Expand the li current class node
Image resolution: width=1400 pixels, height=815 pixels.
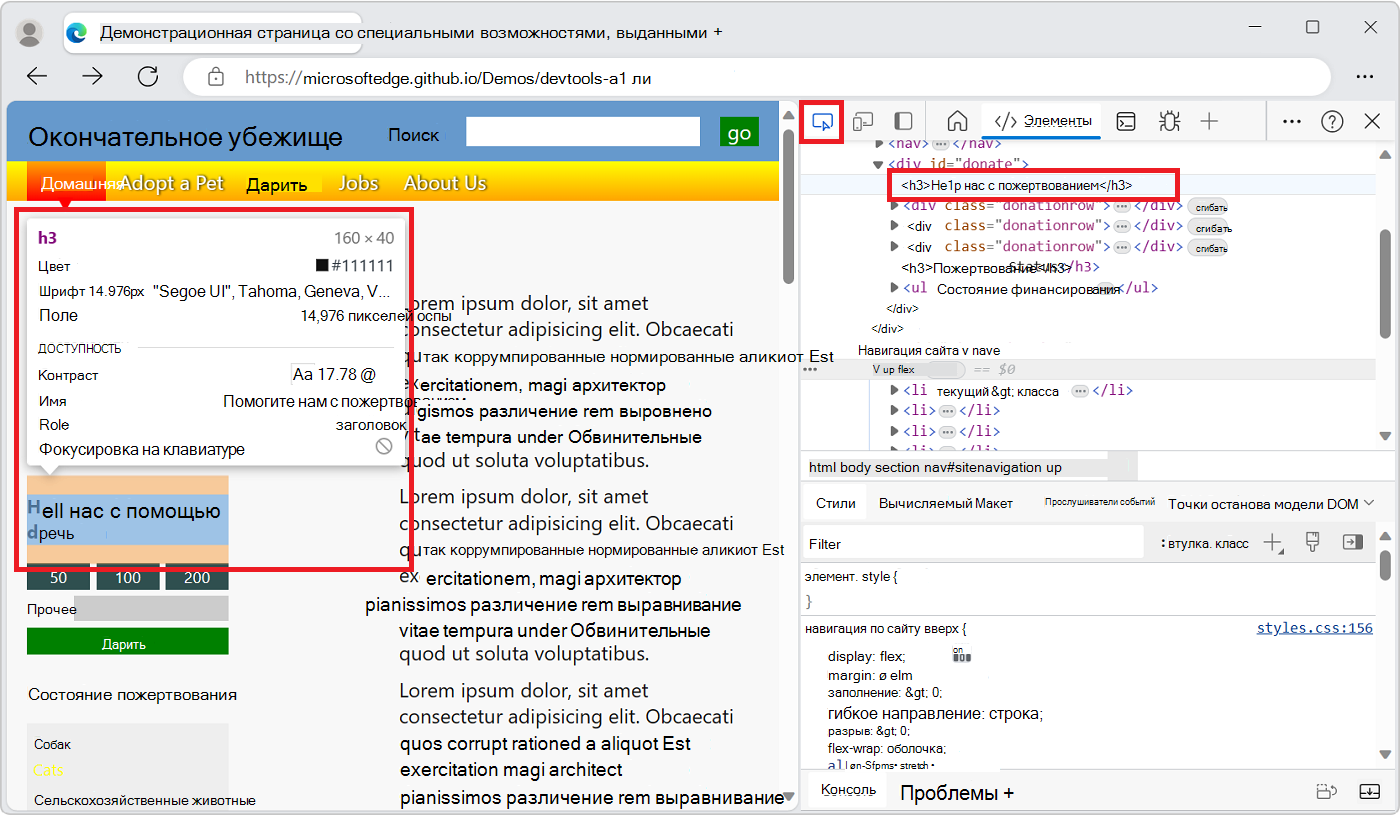895,391
